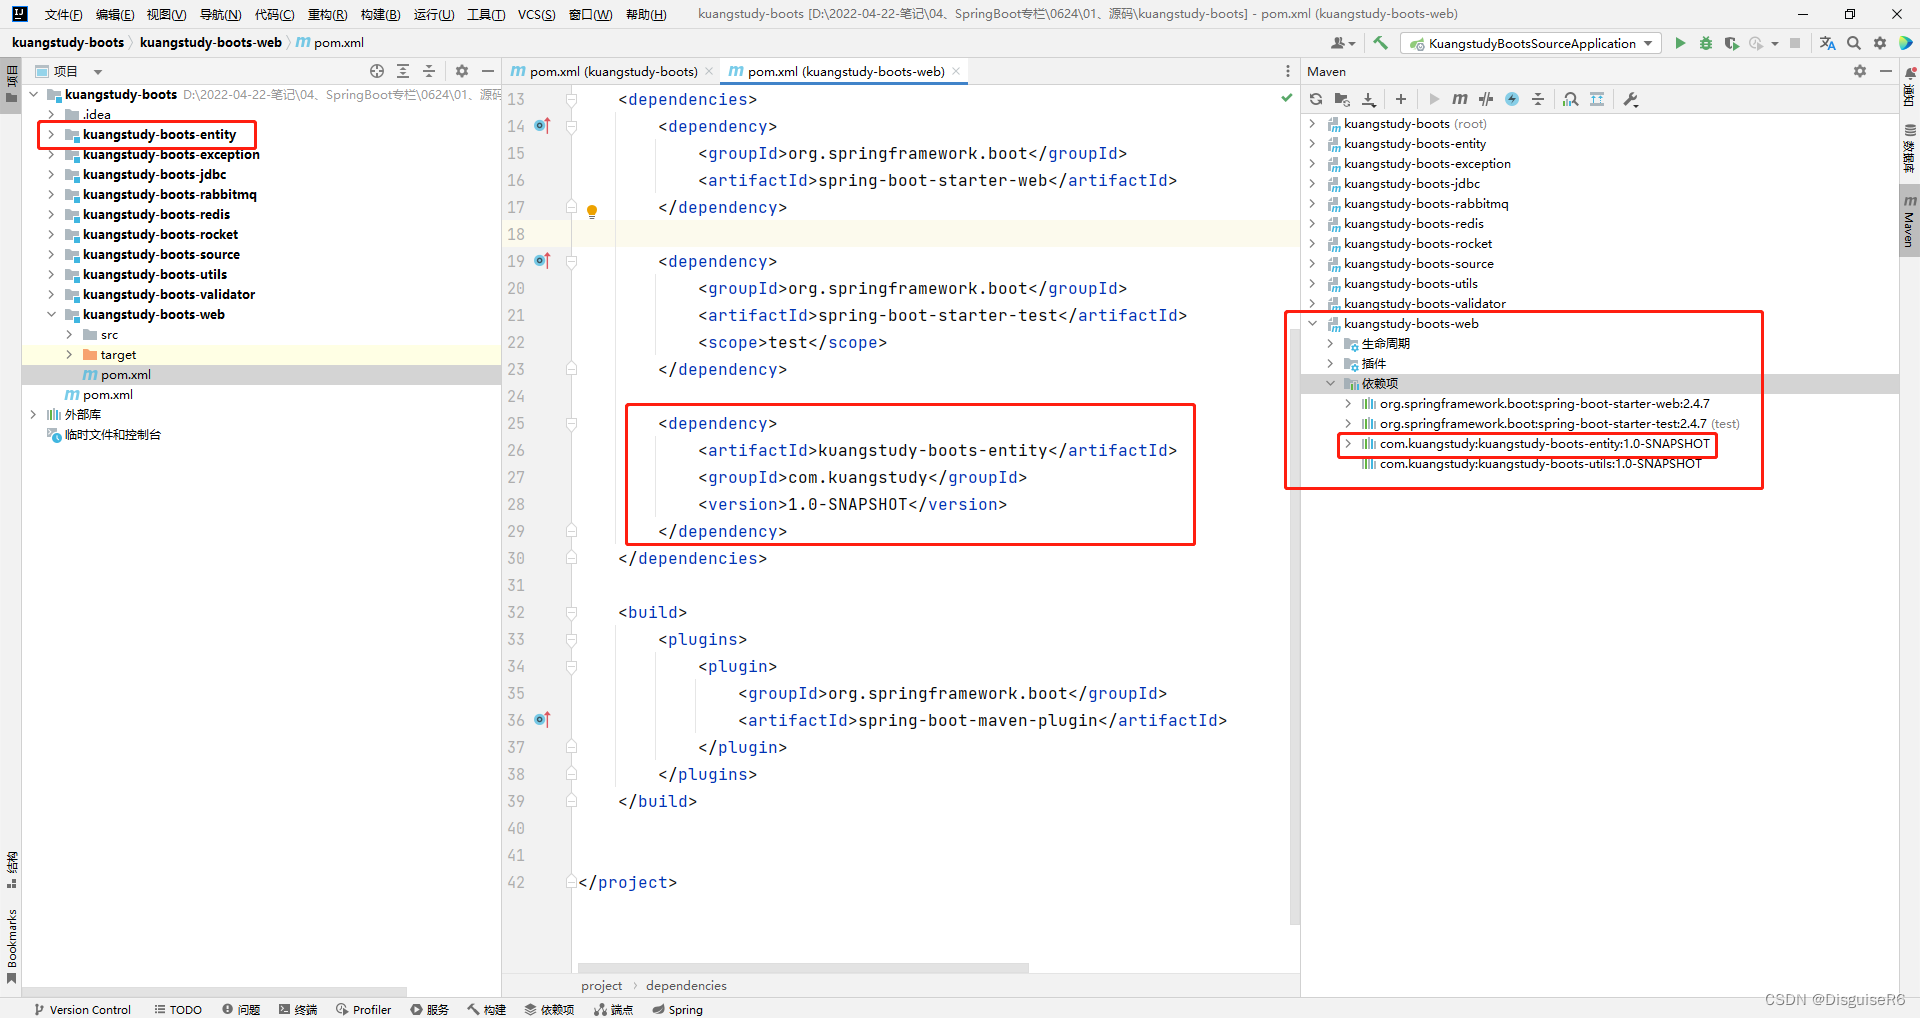Open TODO tool window
Viewport: 1920px width, 1018px height.
pyautogui.click(x=178, y=1009)
